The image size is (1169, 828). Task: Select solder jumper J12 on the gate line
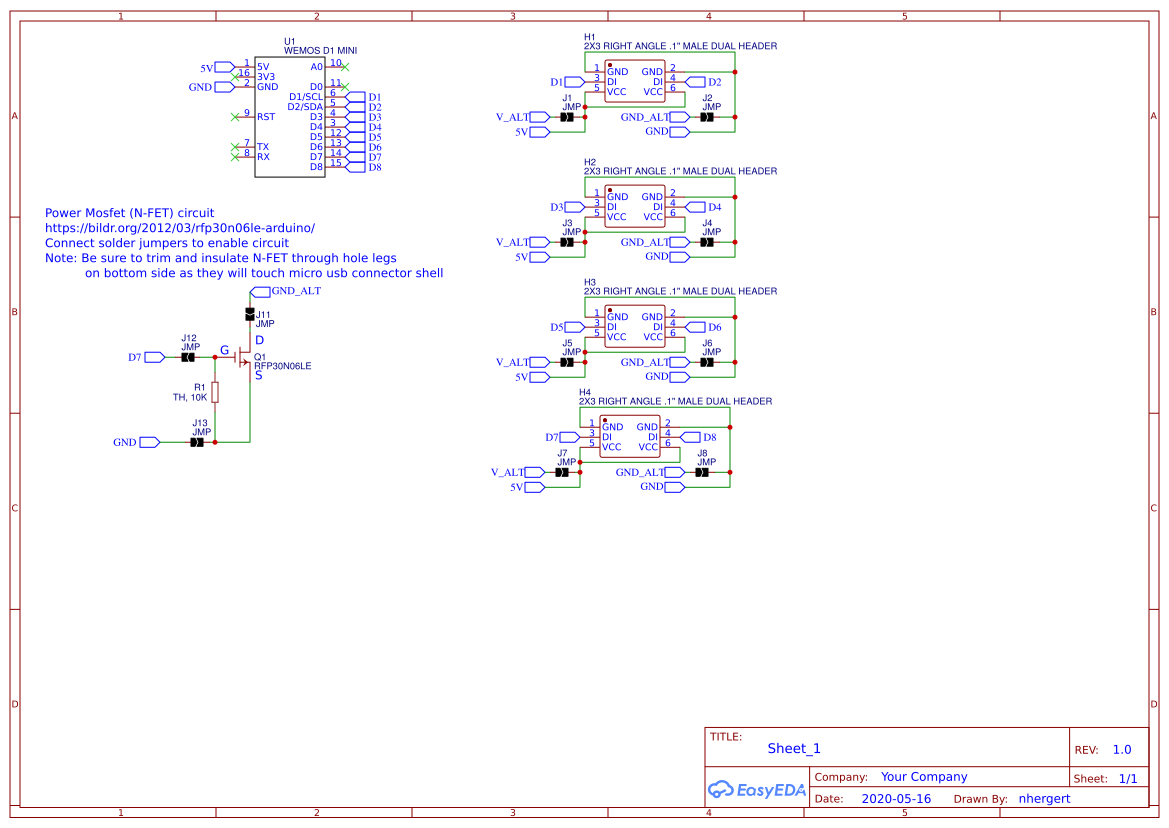187,356
